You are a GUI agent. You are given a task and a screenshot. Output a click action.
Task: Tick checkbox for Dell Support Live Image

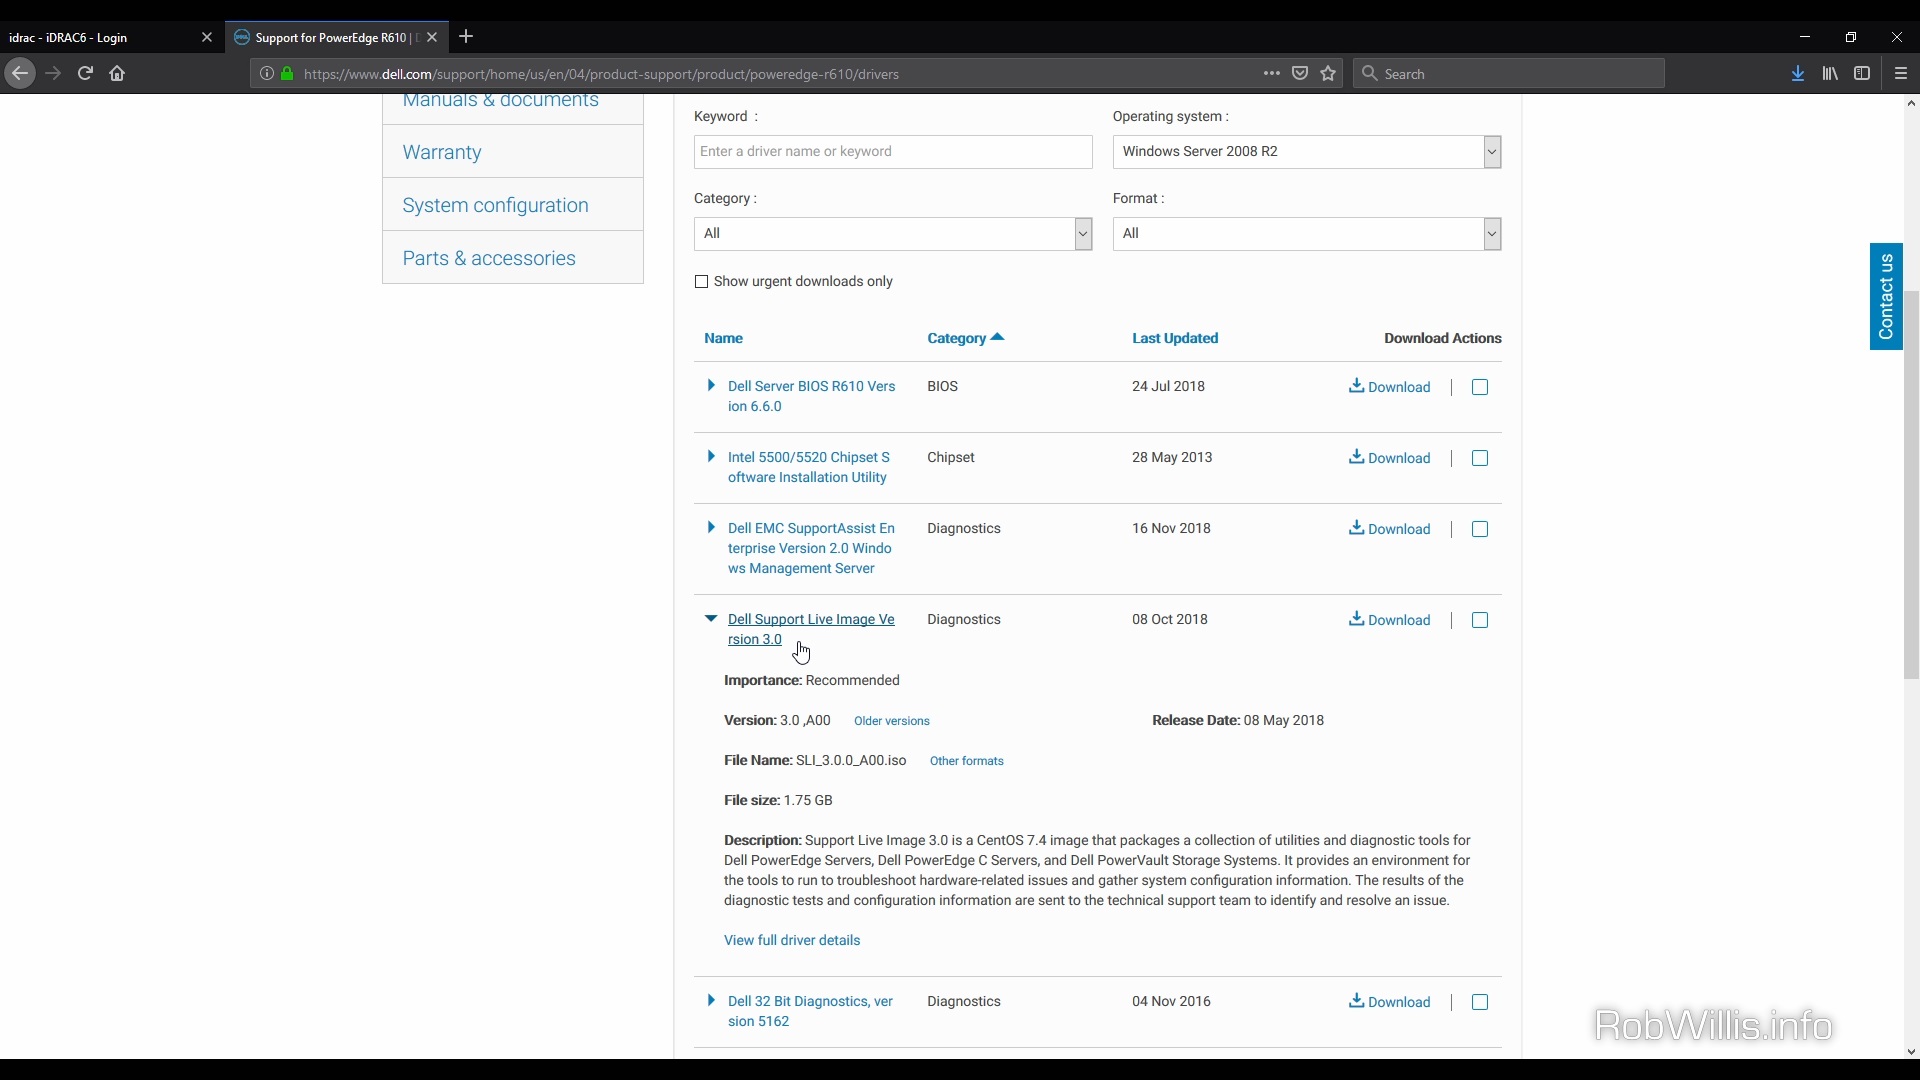point(1481,621)
